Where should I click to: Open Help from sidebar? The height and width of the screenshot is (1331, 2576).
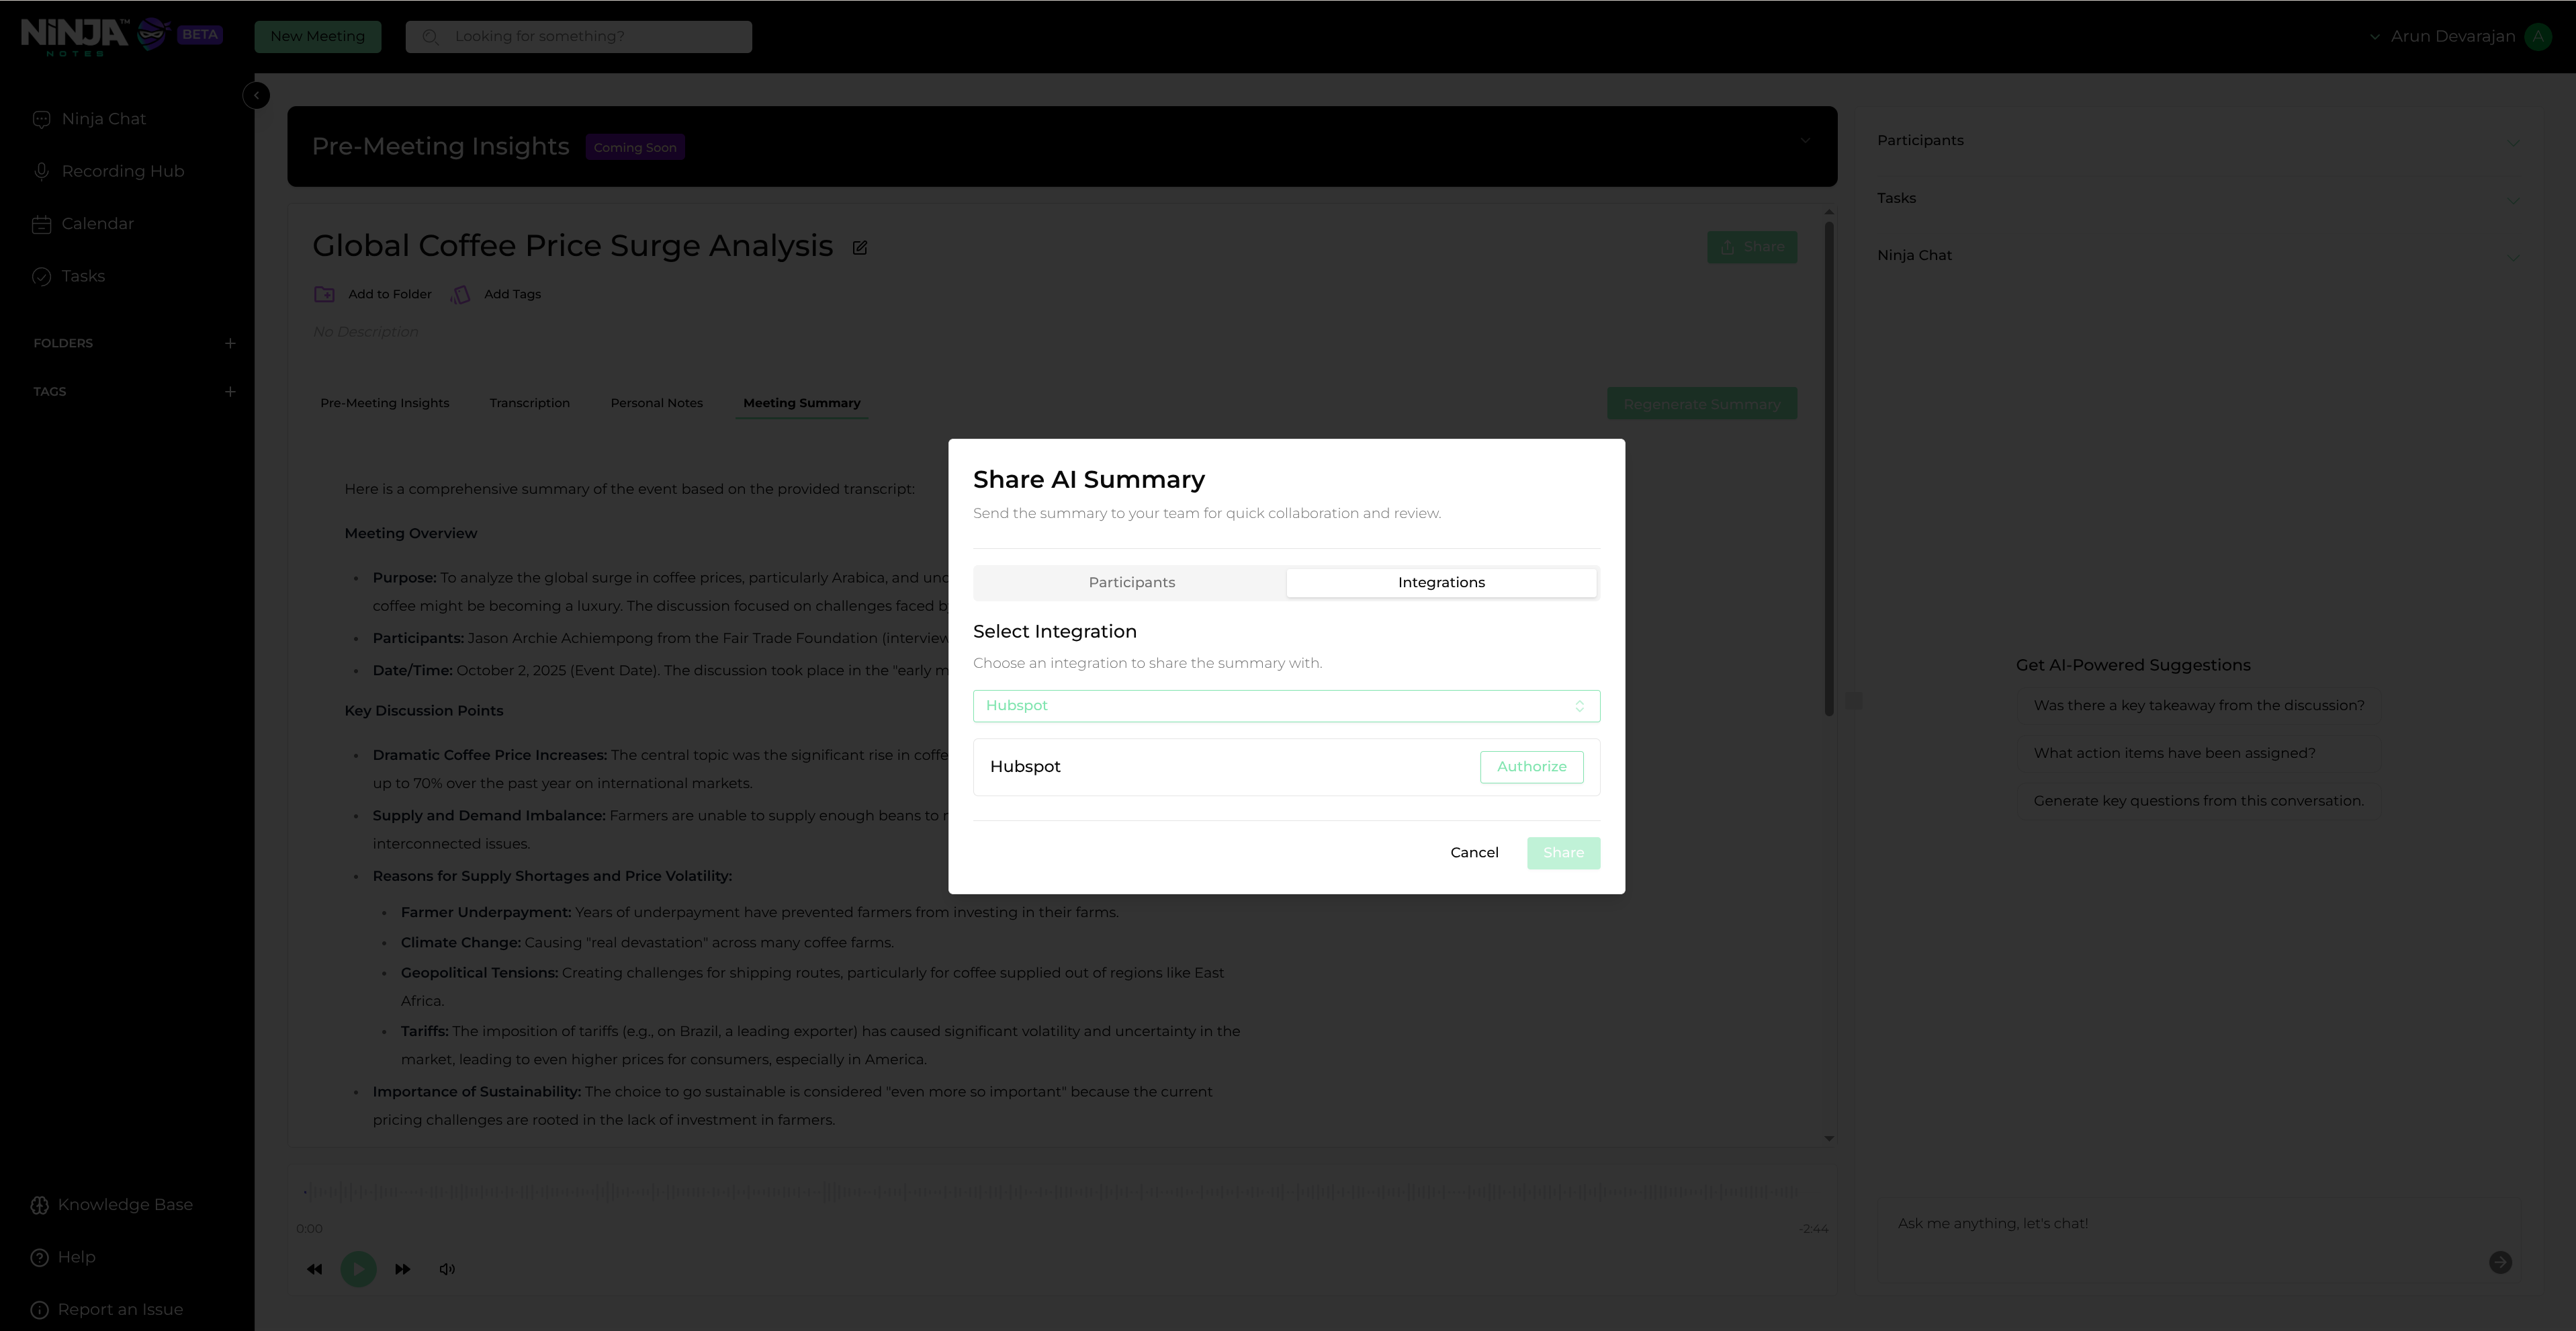(63, 1258)
